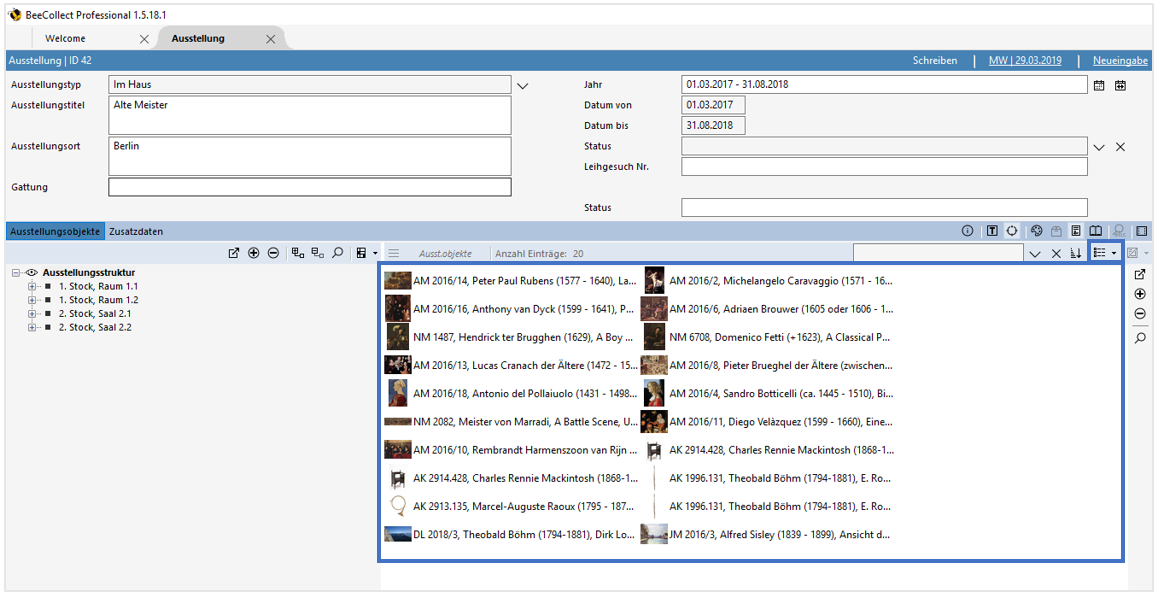
Task: Open the list view mode dropdown
Action: [1105, 254]
